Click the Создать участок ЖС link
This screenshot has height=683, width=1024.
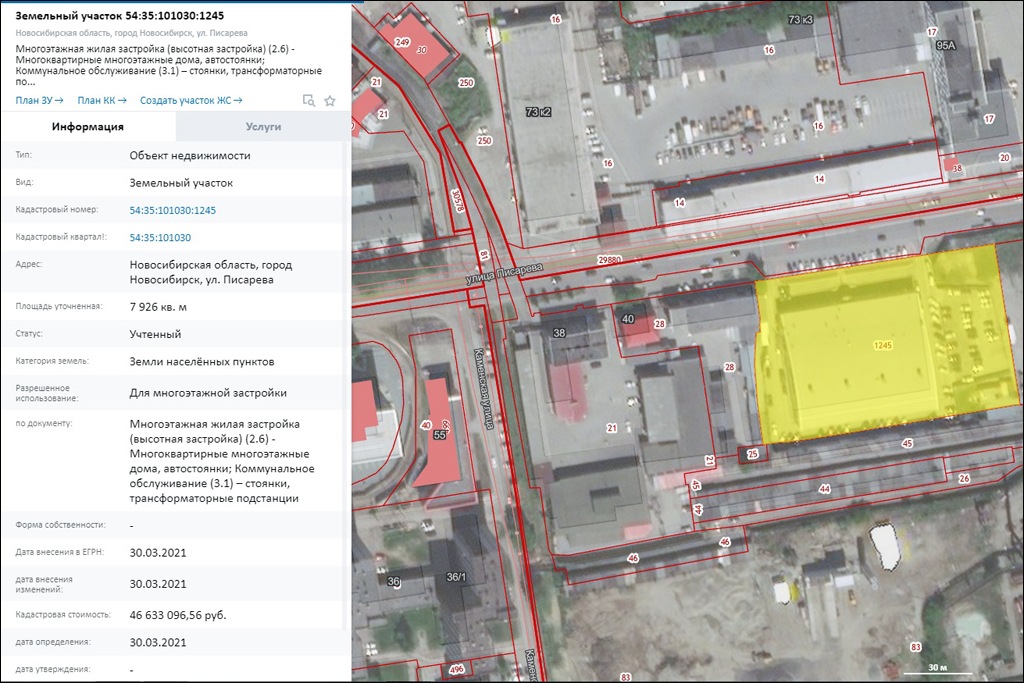[191, 100]
